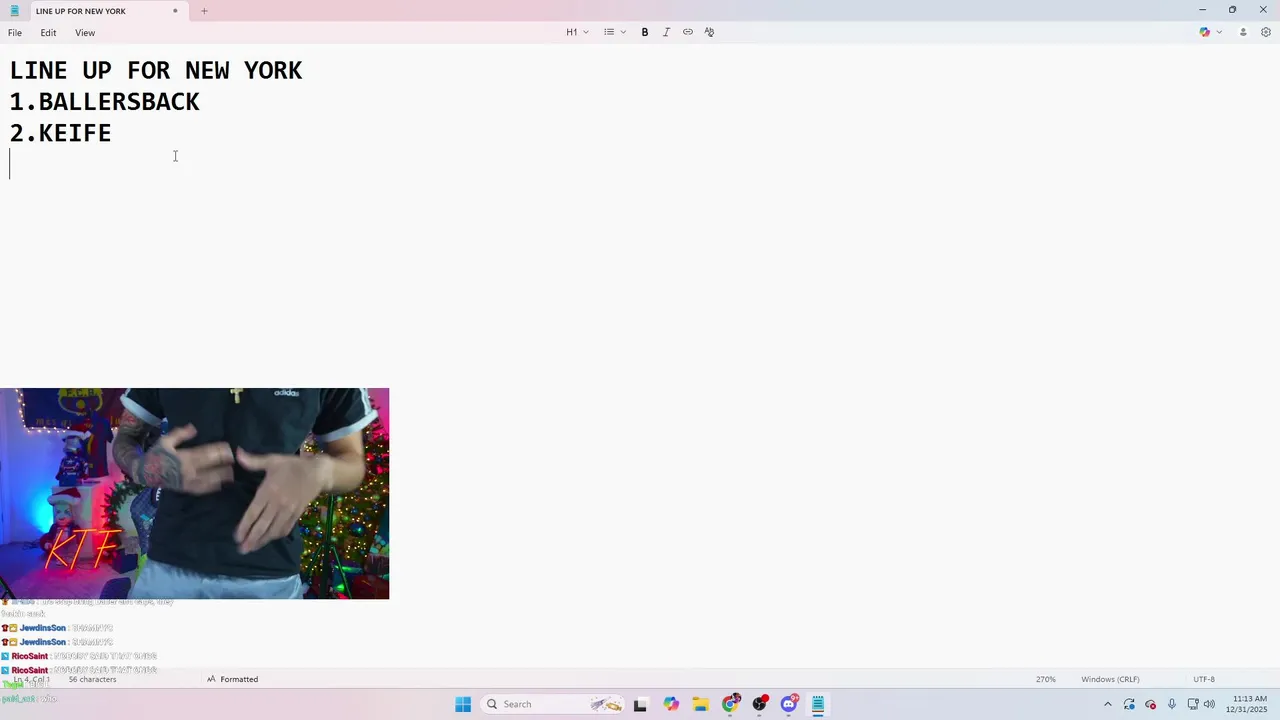Open the H1 heading style dropdown
The image size is (1280, 720).
point(577,32)
